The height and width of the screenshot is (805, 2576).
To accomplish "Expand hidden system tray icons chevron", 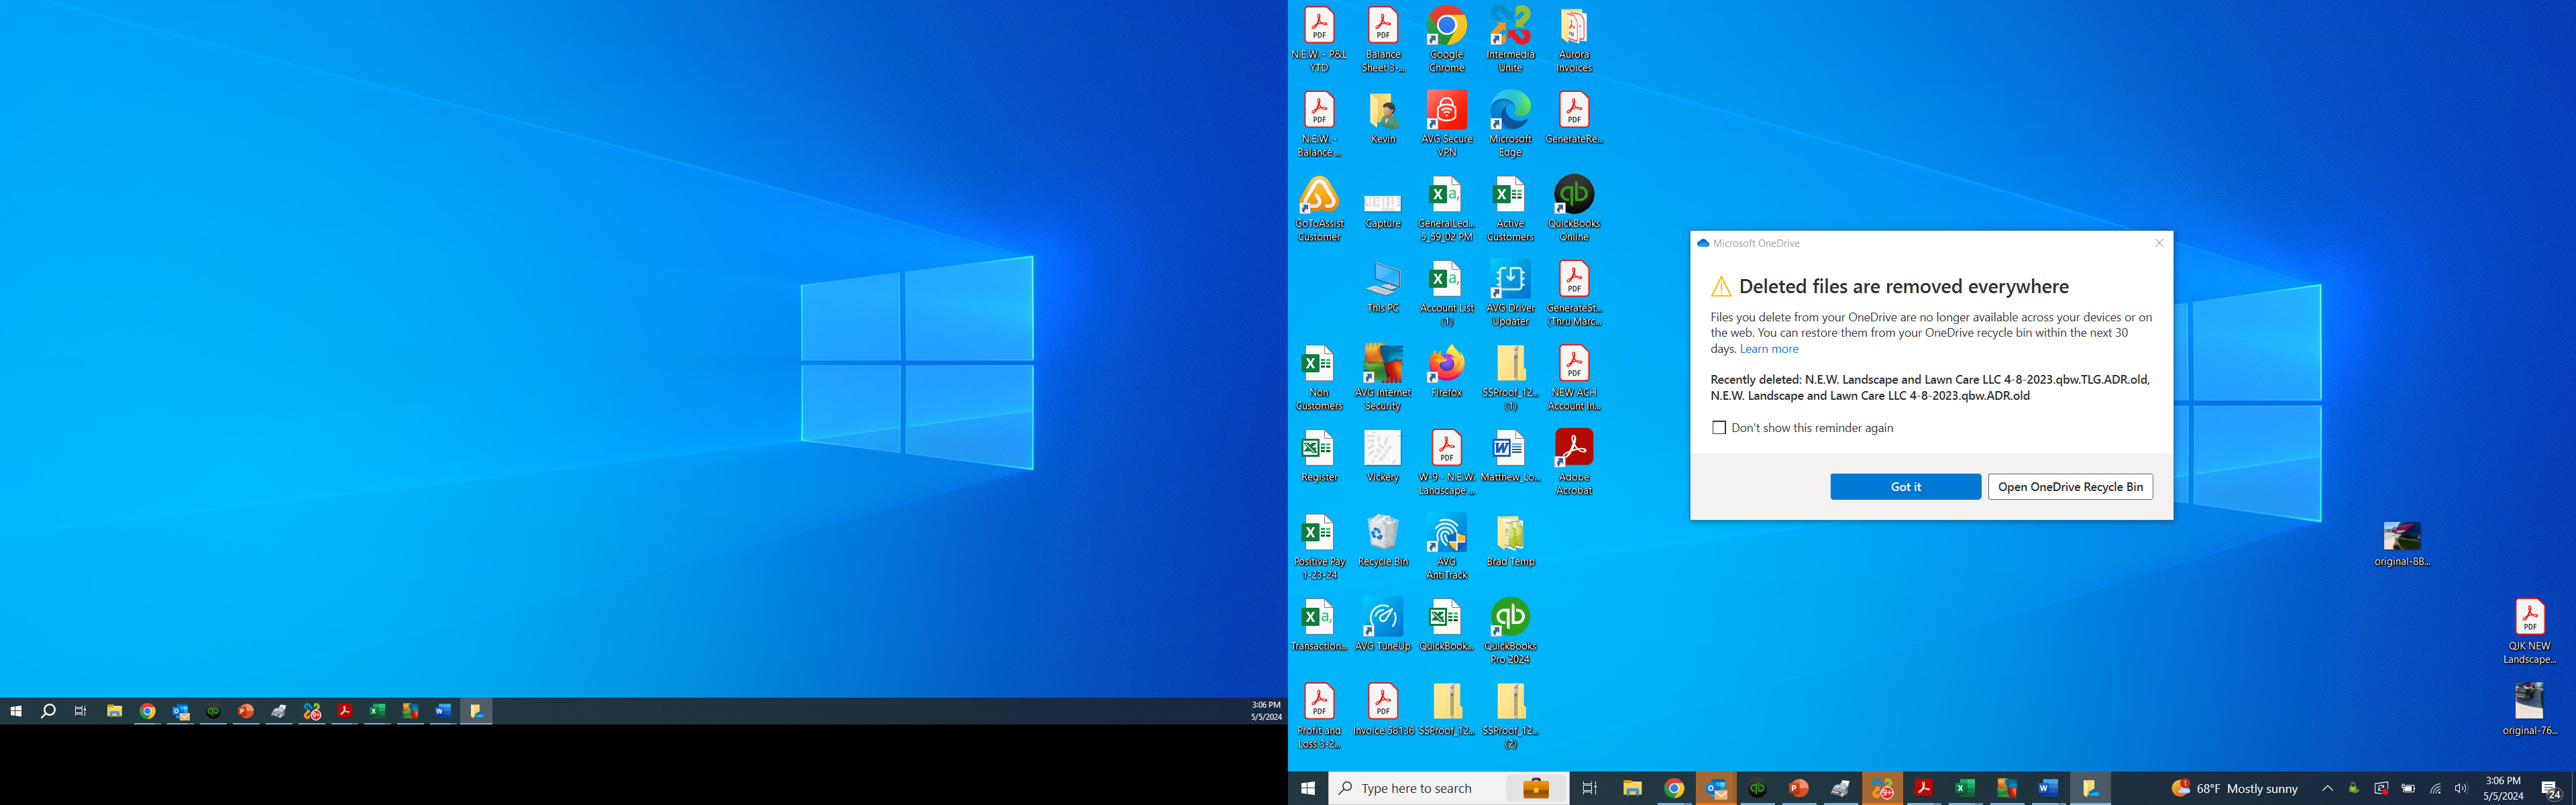I will 2327,788.
